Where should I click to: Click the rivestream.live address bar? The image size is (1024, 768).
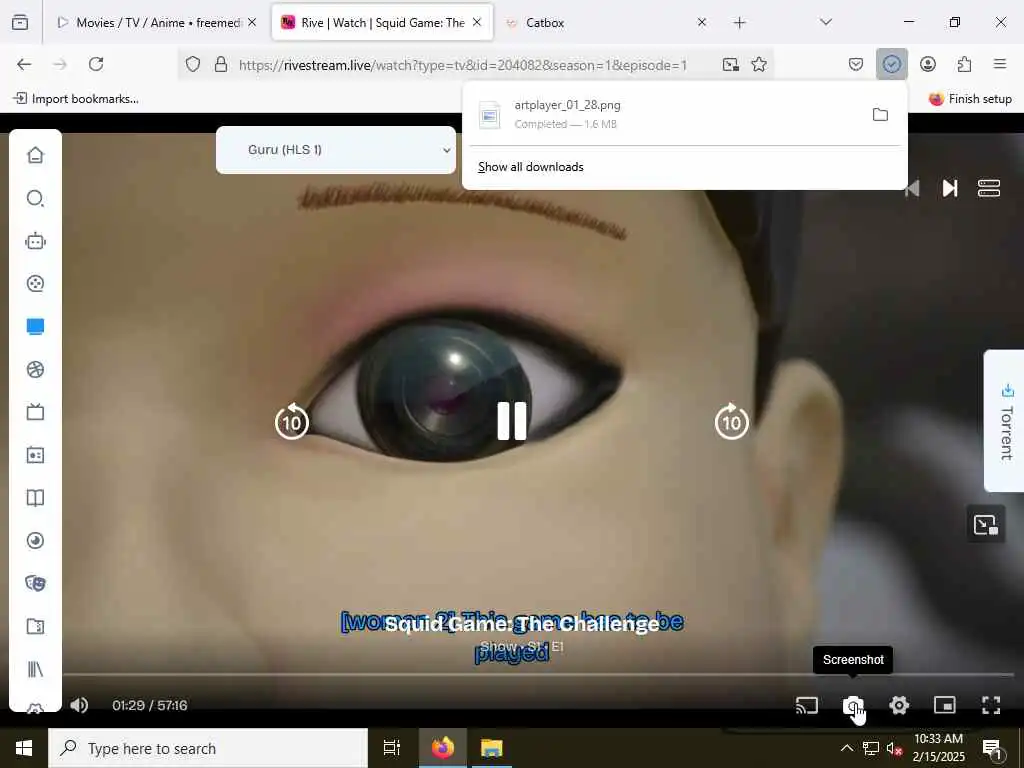point(462,65)
